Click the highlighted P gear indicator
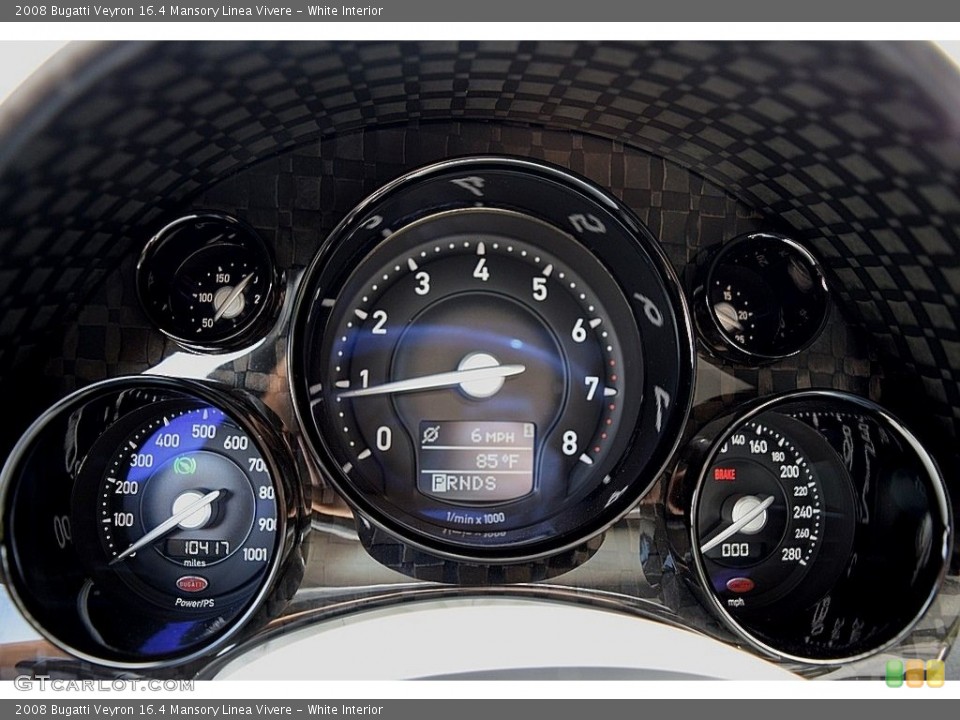The height and width of the screenshot is (720, 960). (438, 484)
